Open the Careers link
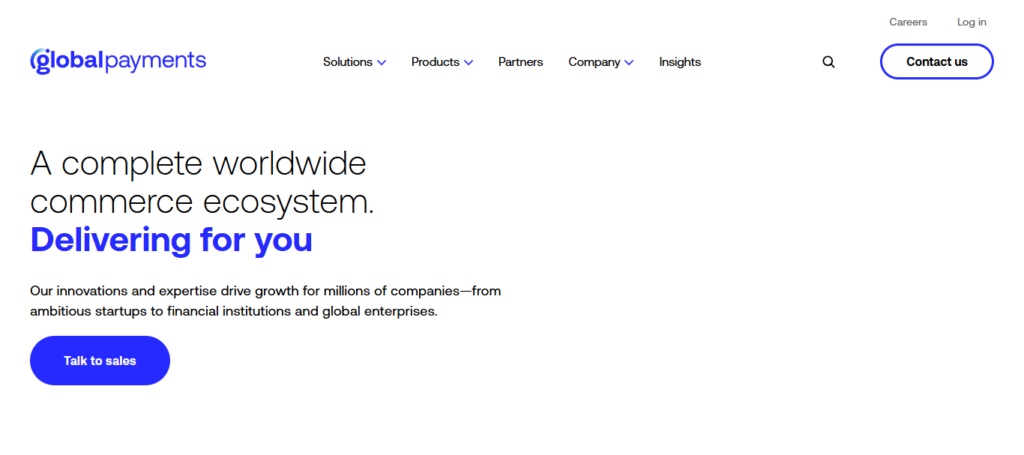This screenshot has width=1024, height=455. (908, 22)
